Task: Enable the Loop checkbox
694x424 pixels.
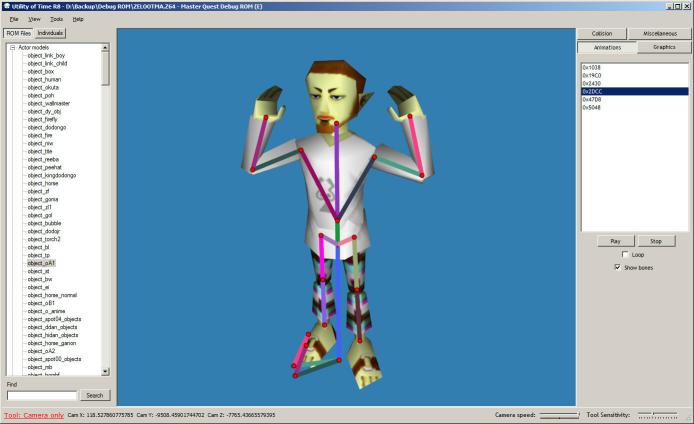Action: [625, 254]
